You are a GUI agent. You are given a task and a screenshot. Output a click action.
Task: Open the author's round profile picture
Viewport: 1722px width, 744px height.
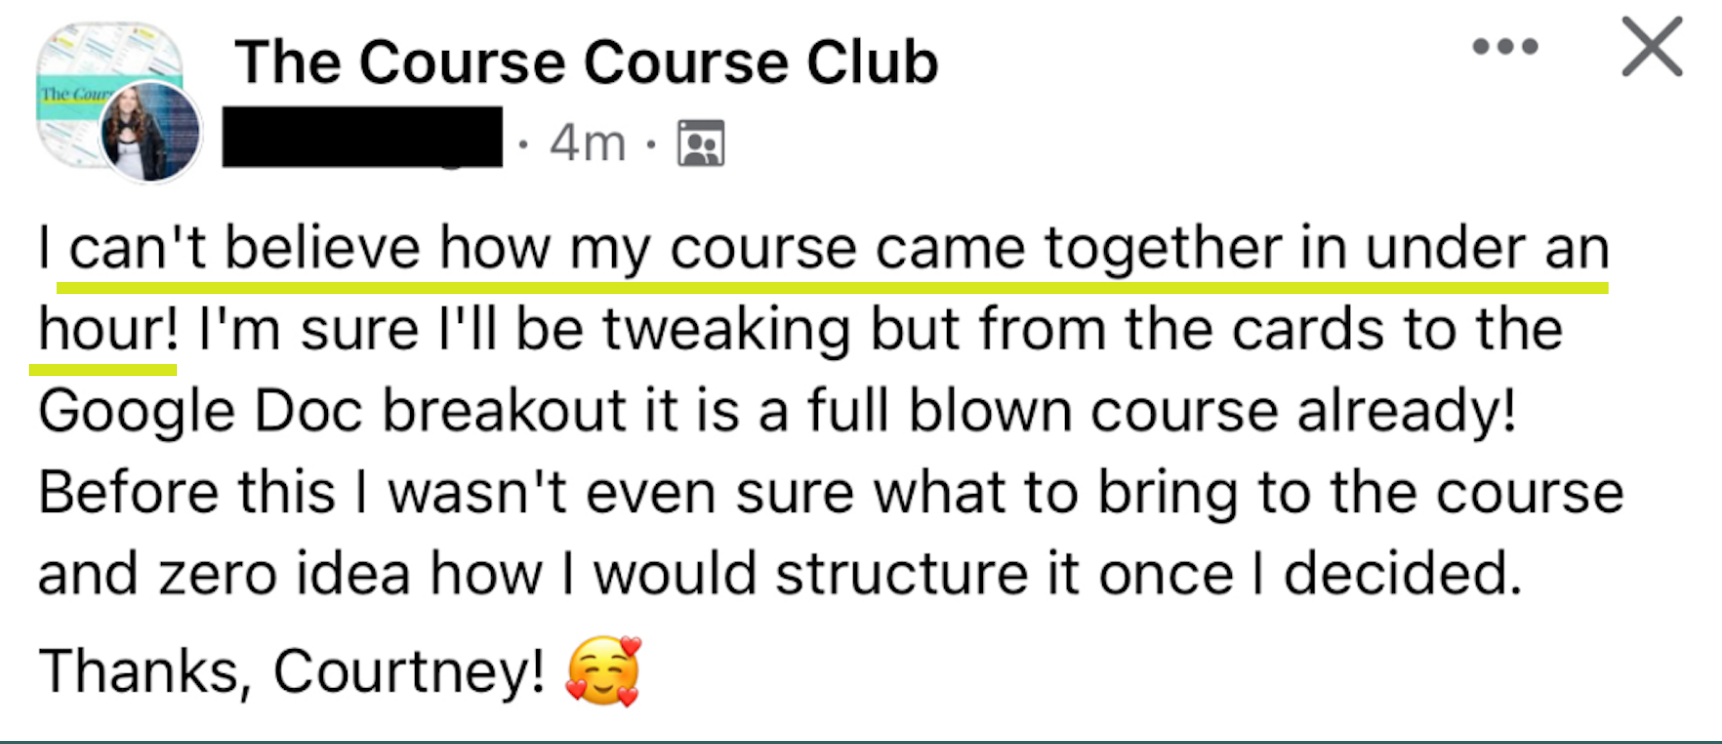pyautogui.click(x=150, y=132)
